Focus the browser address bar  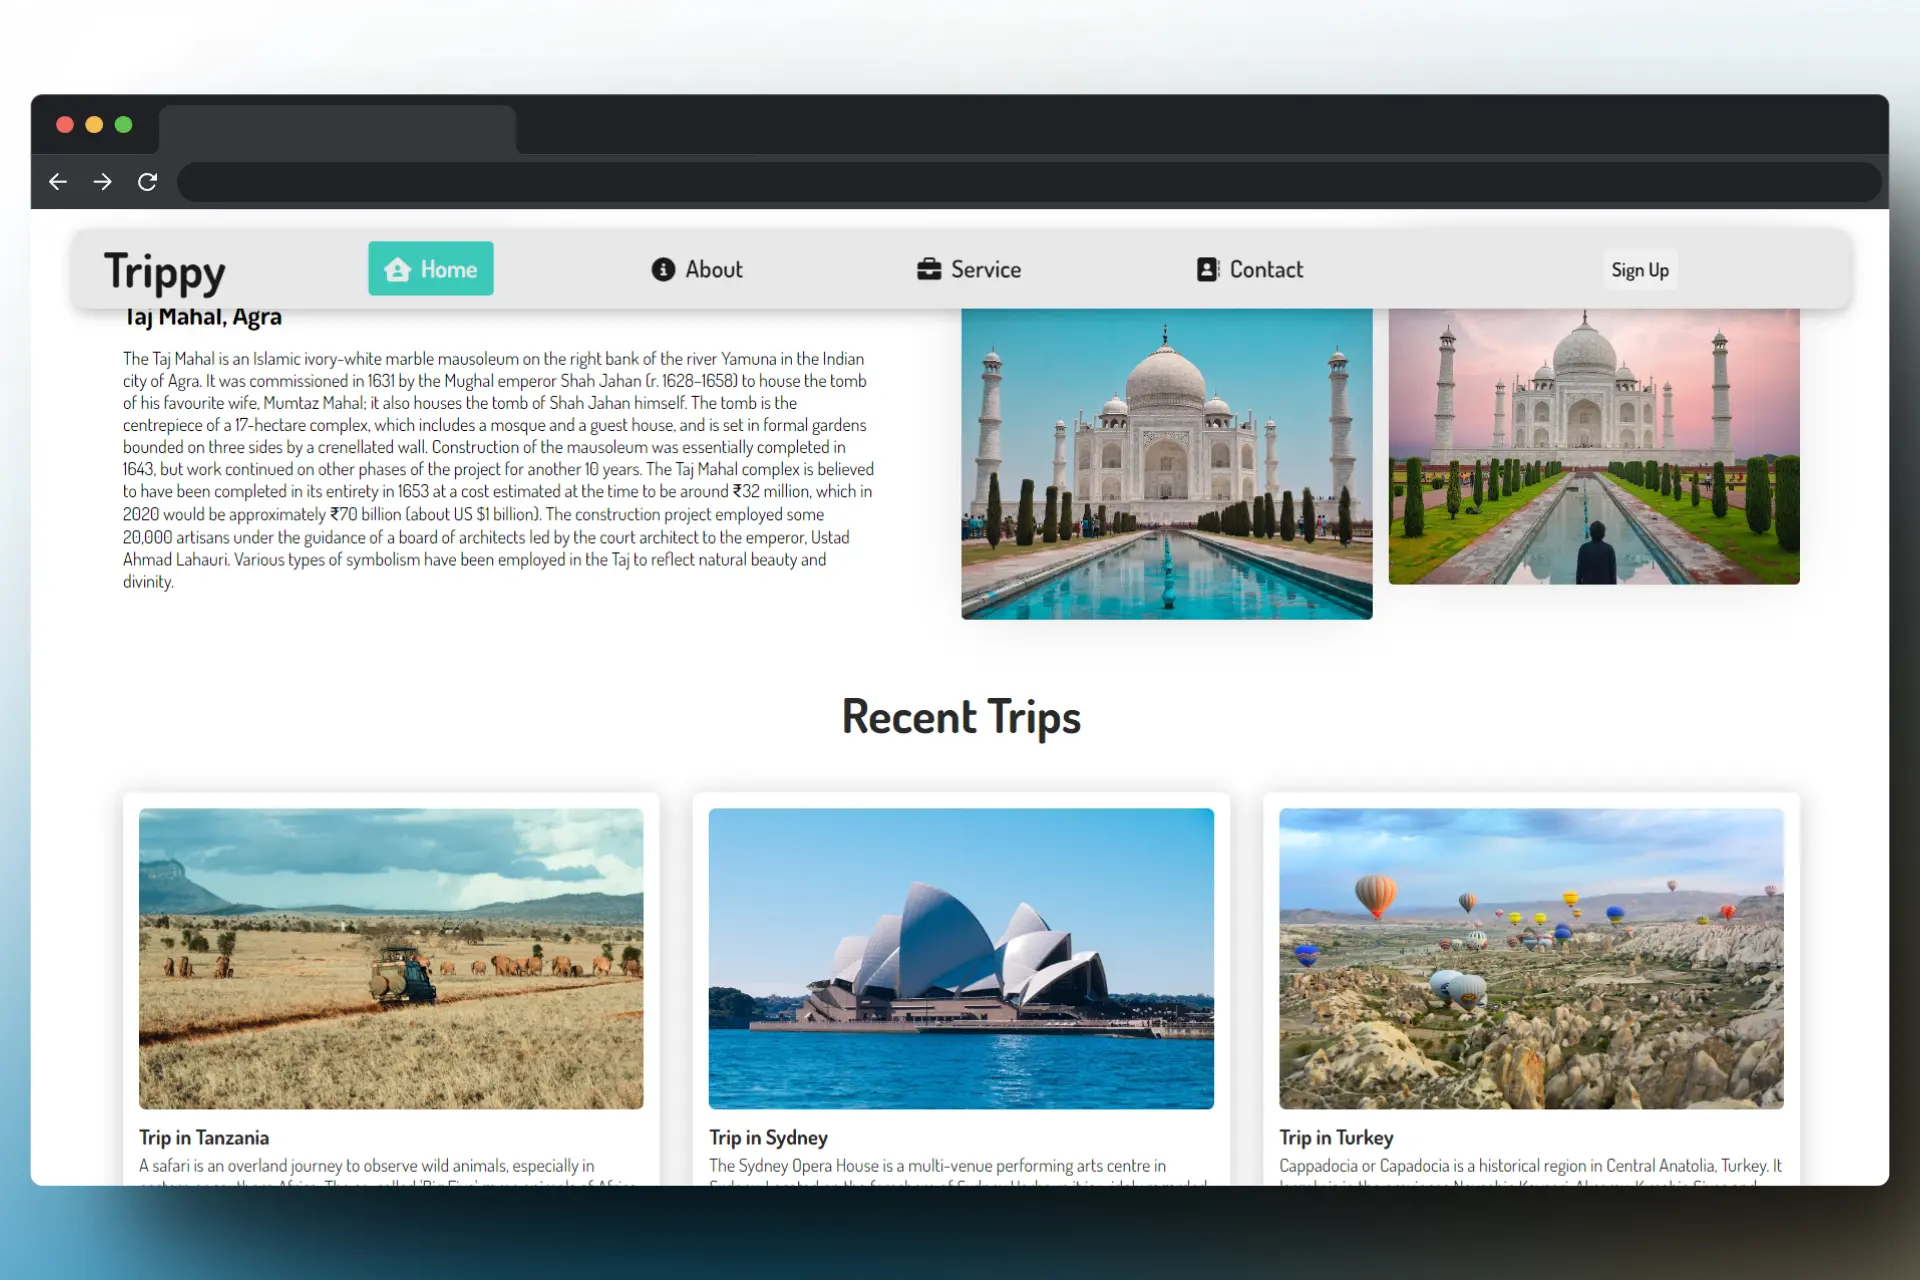click(1028, 182)
